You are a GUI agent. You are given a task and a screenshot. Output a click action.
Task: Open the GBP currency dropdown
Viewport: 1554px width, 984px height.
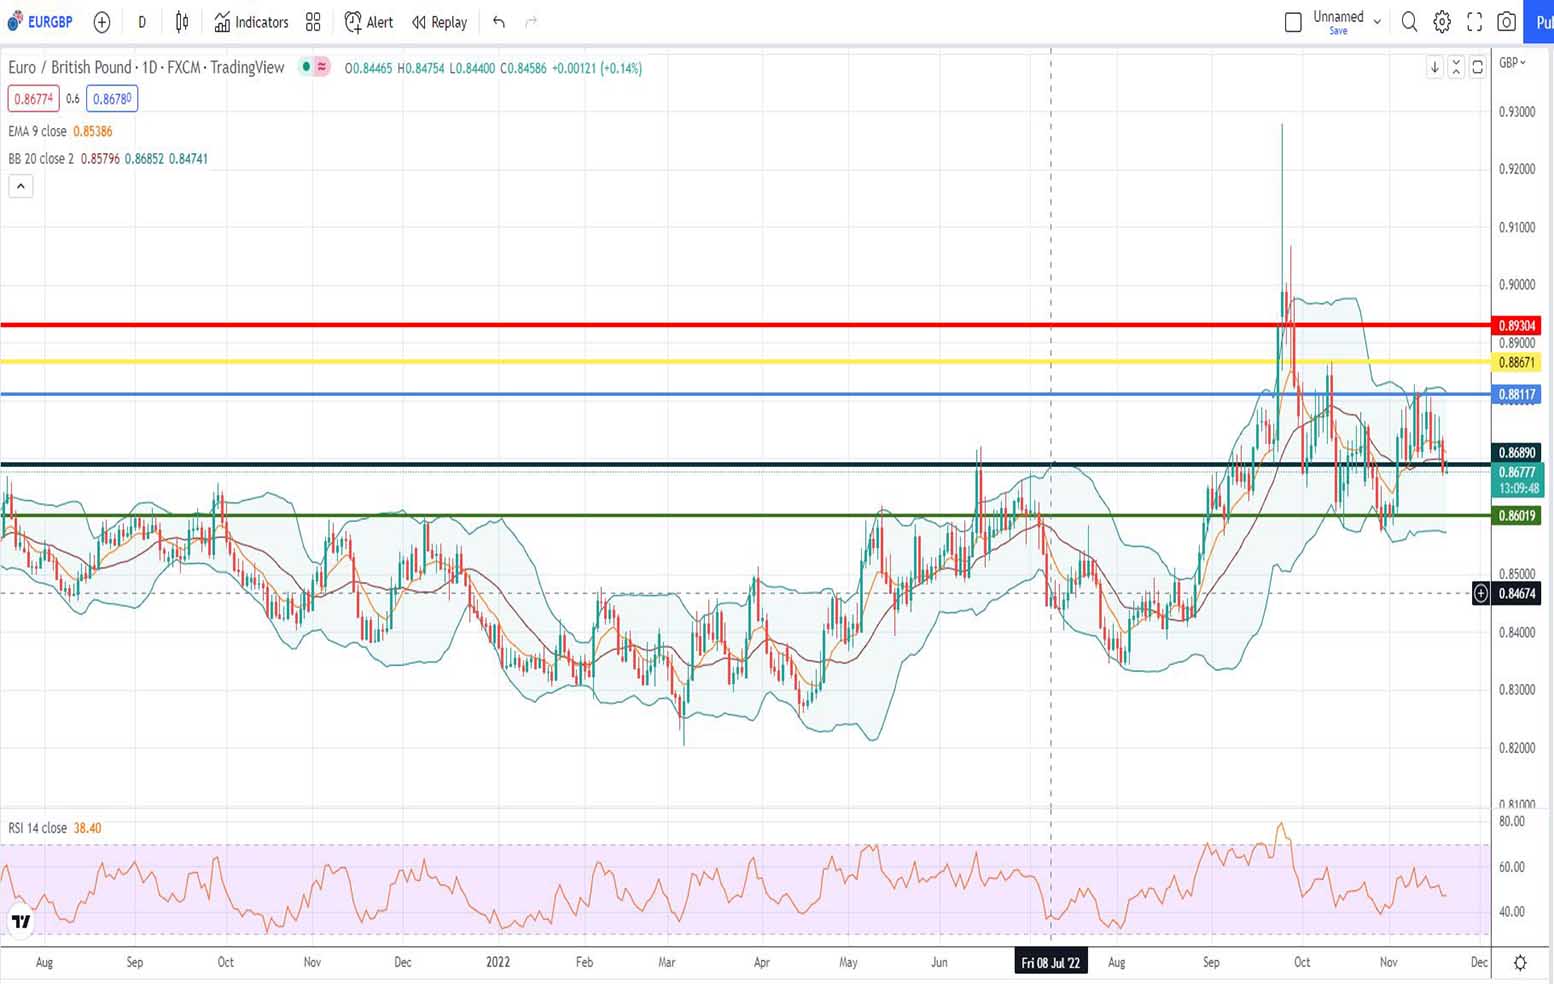point(1512,63)
